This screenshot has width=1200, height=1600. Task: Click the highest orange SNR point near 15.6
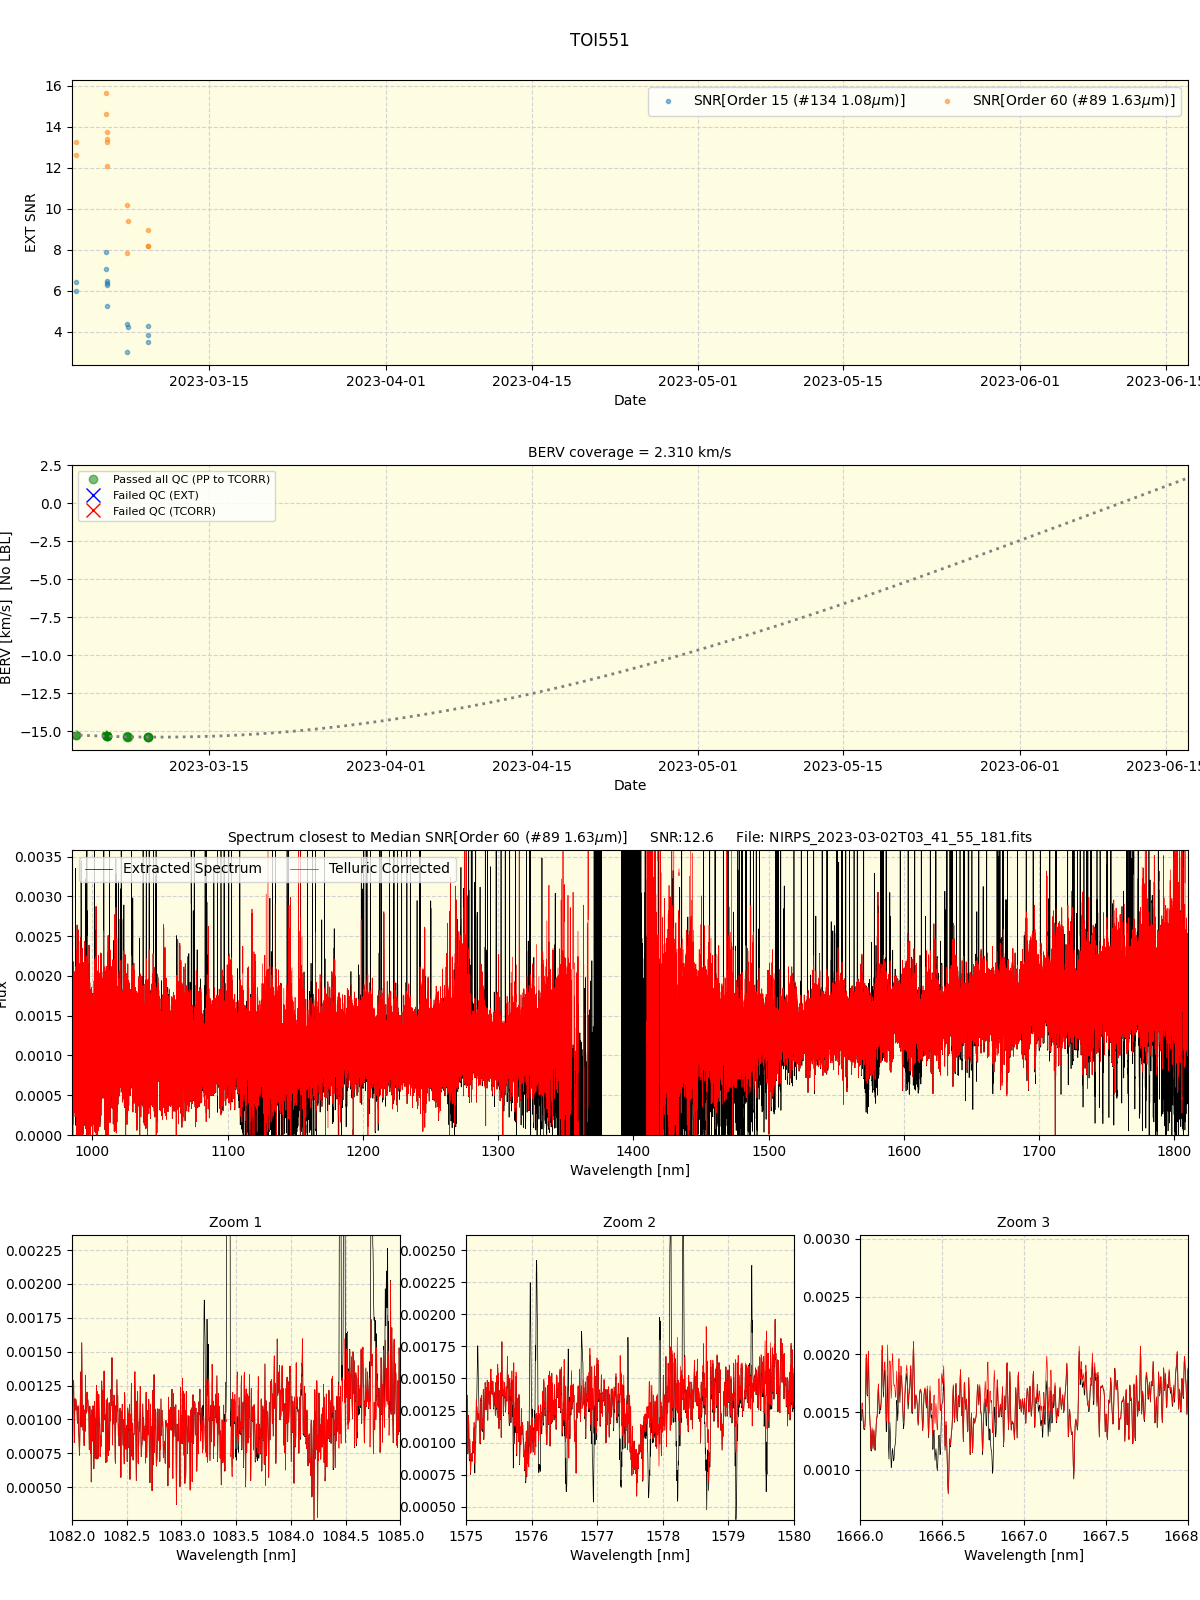pos(106,93)
